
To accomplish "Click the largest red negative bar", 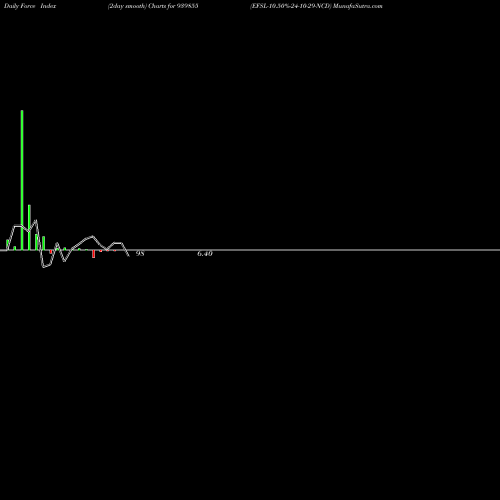I will point(94,254).
